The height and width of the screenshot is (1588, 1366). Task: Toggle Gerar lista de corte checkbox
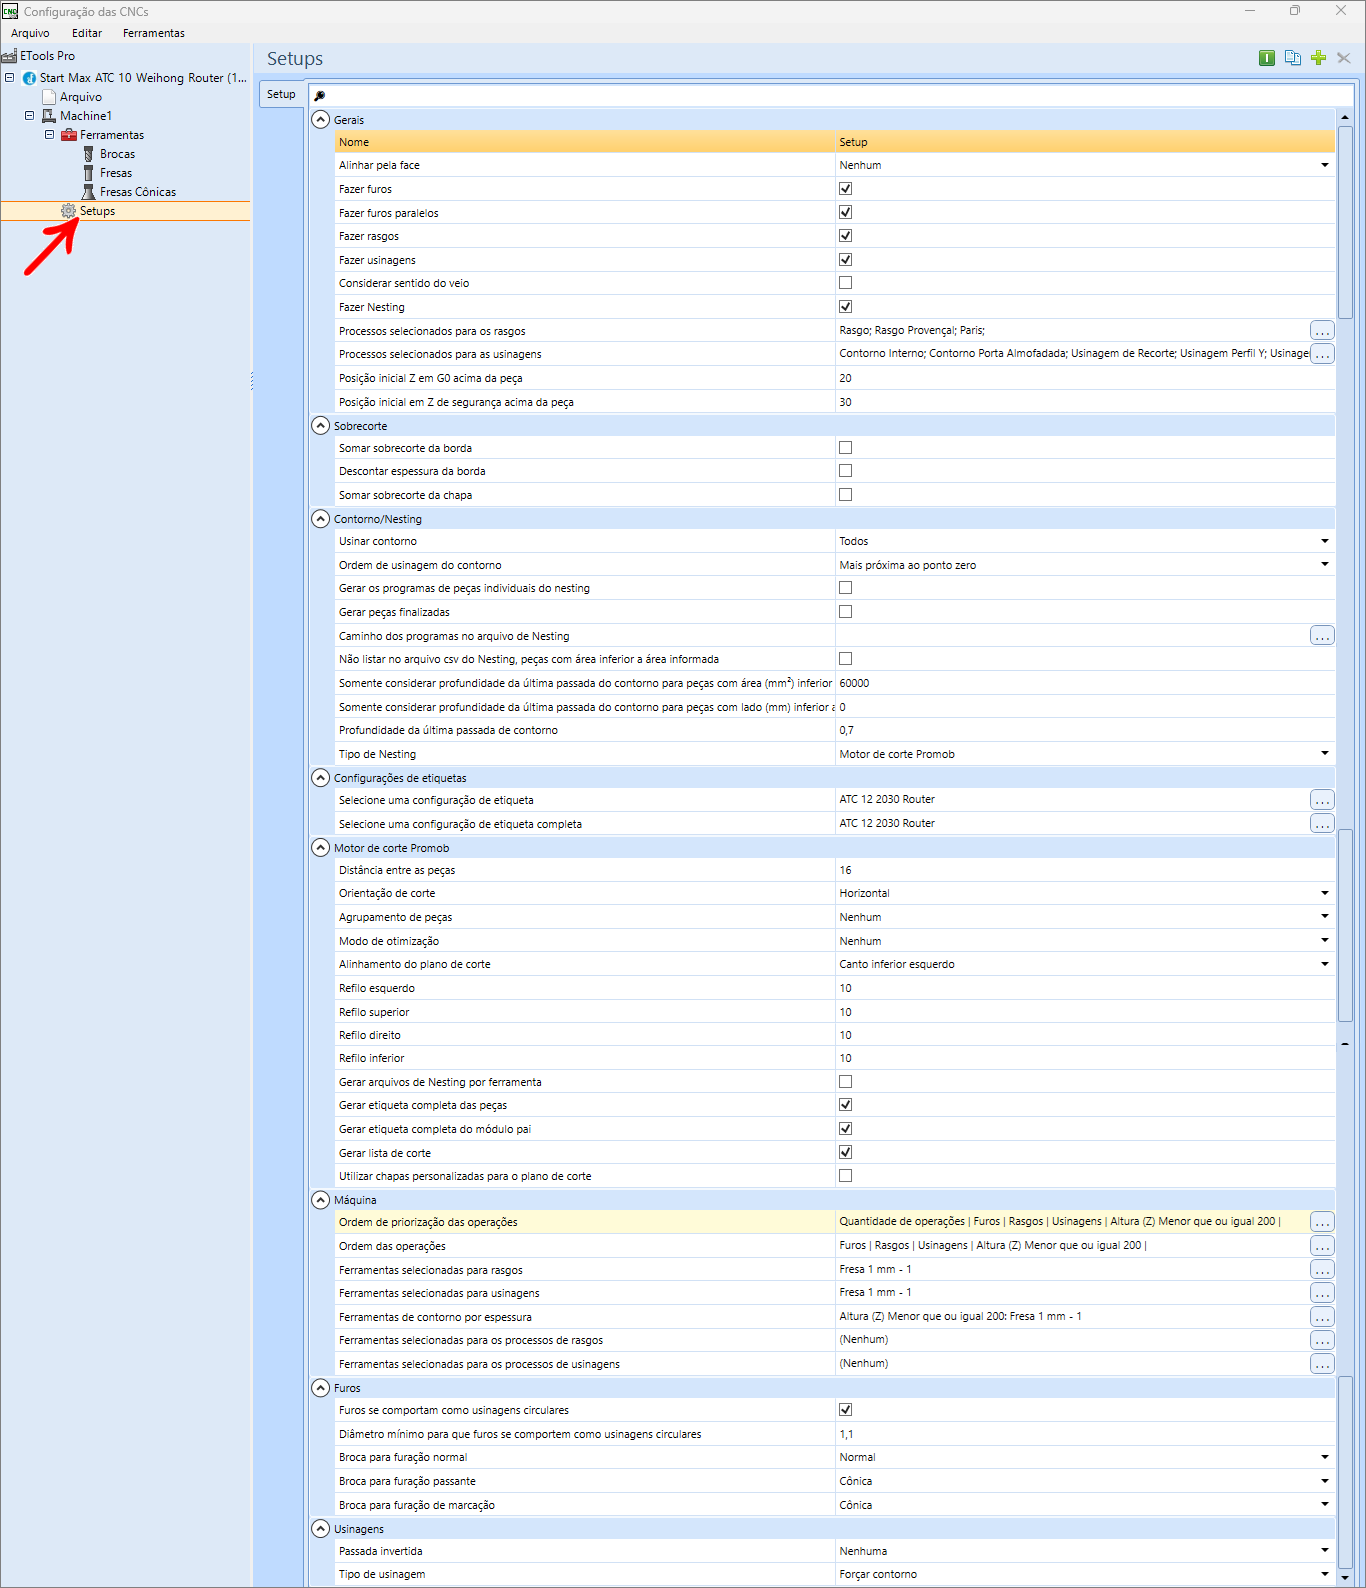coord(846,1152)
